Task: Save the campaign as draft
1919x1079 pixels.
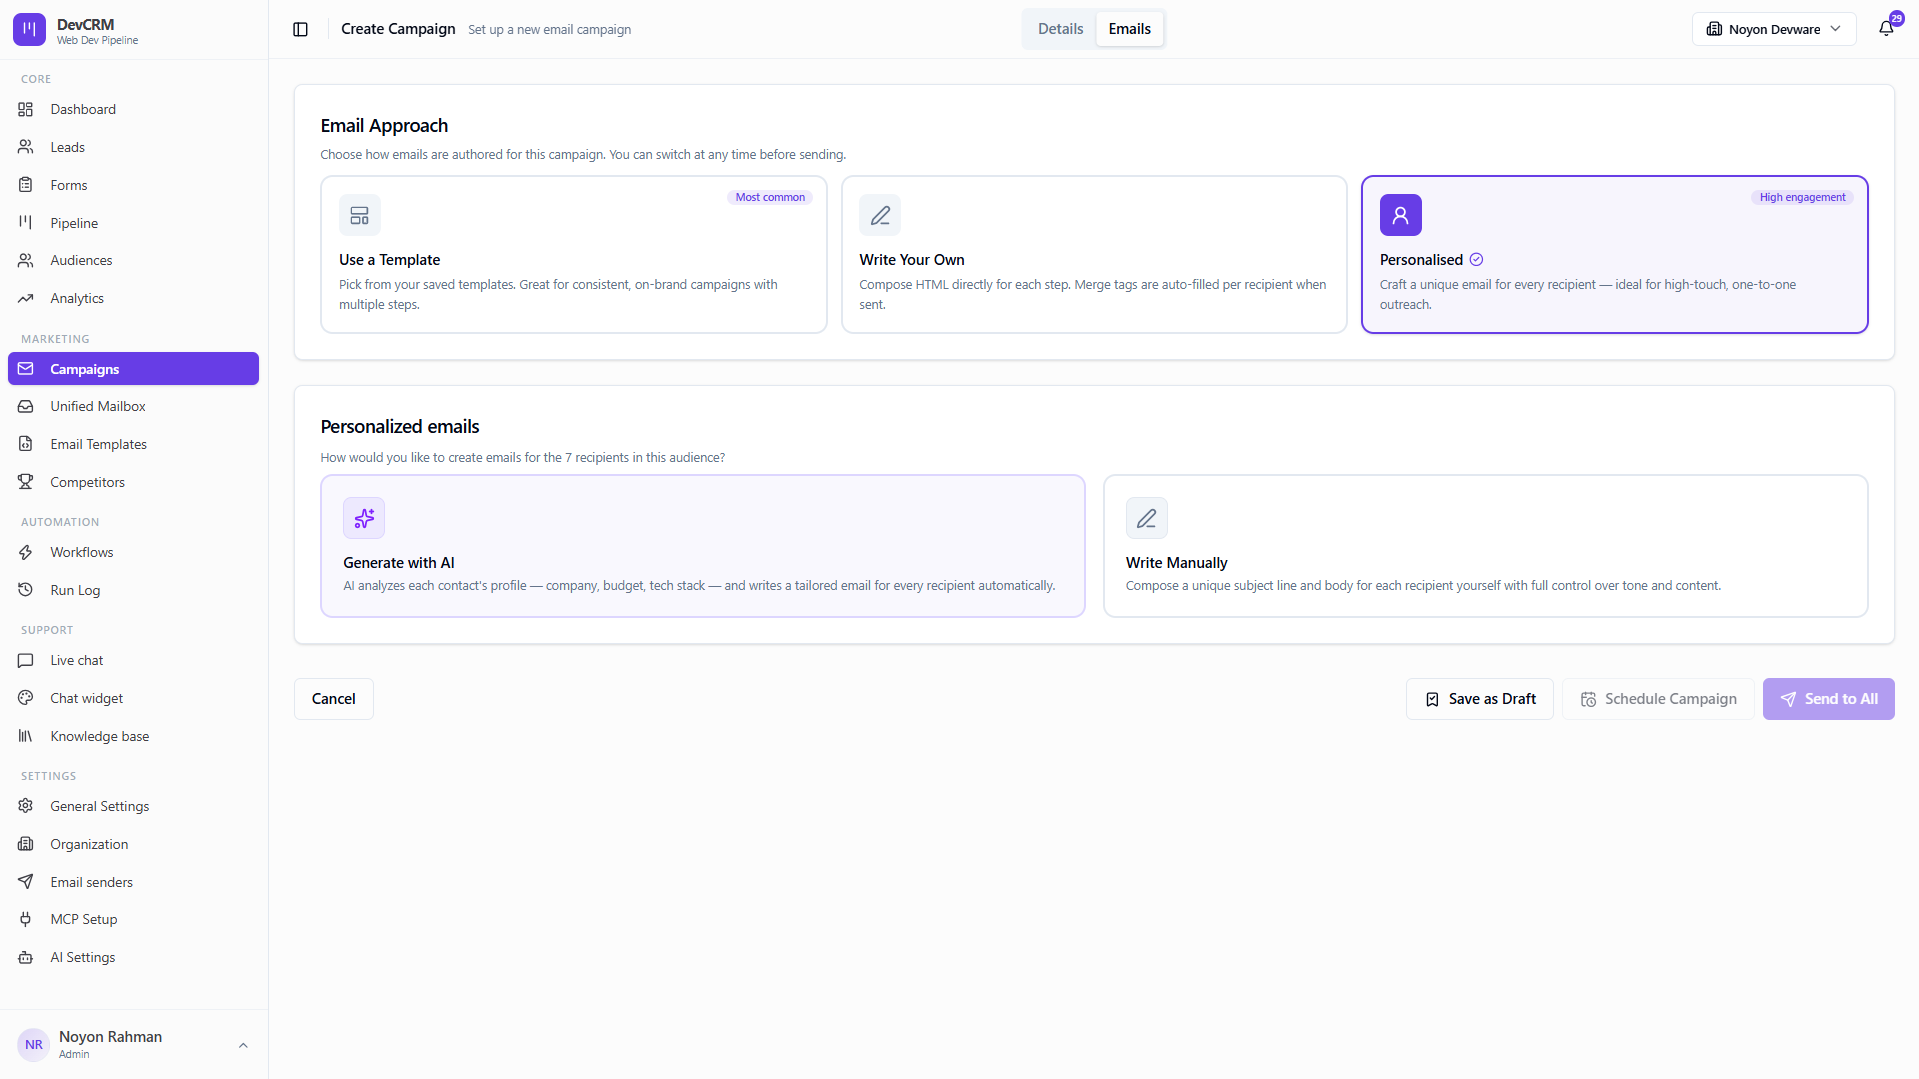Action: click(1480, 699)
